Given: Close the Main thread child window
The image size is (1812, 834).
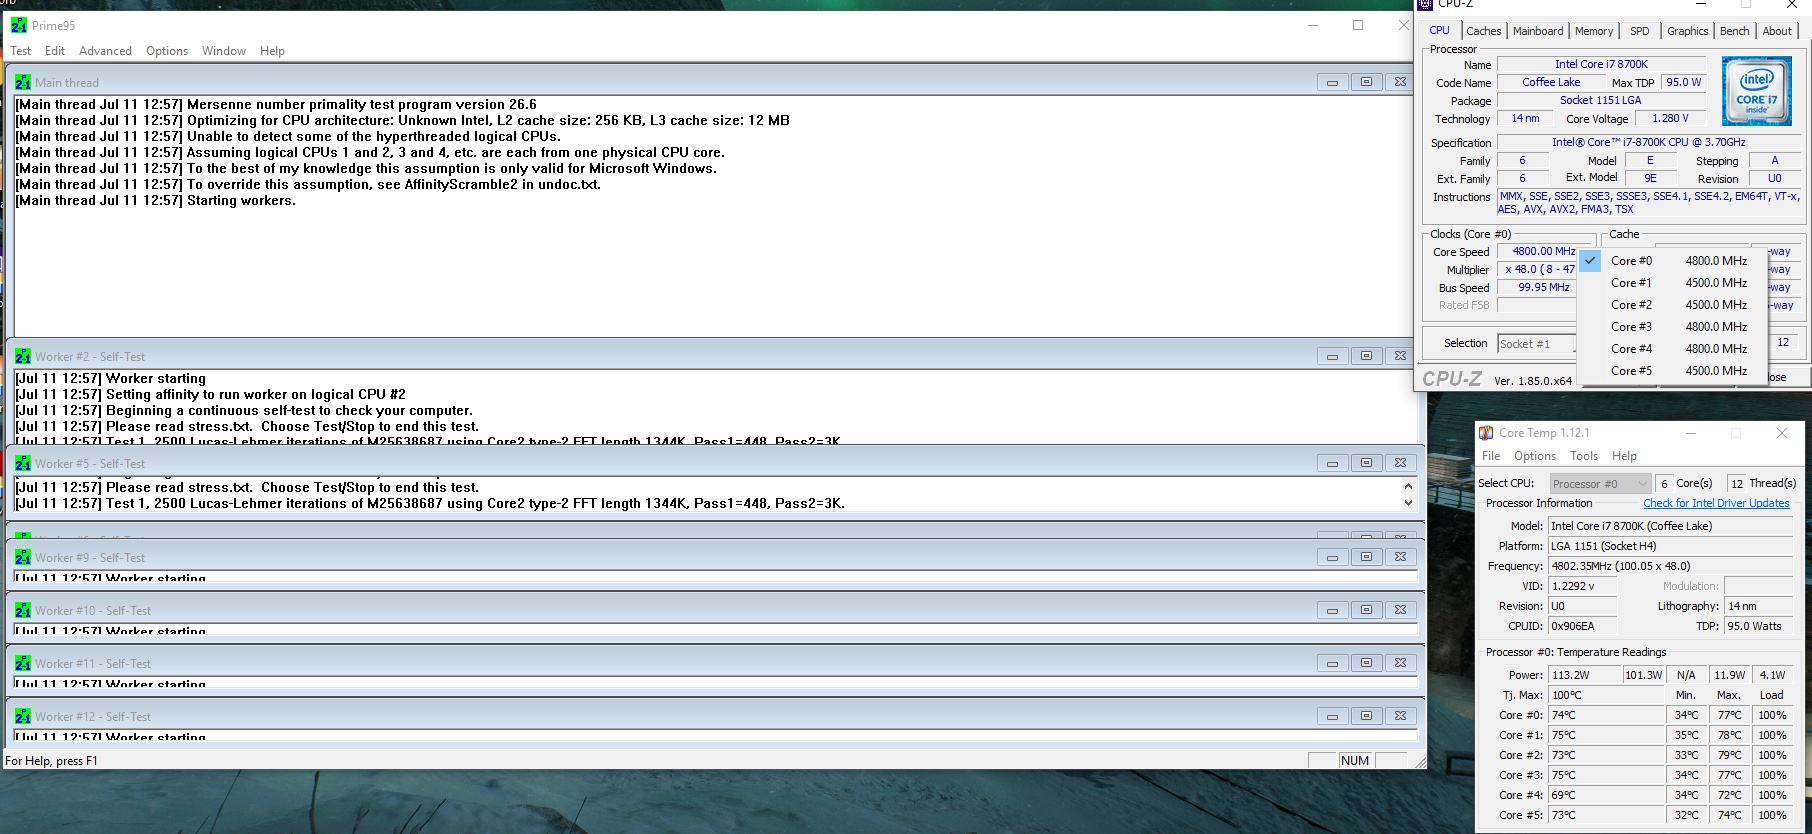Looking at the screenshot, I should (x=1400, y=82).
